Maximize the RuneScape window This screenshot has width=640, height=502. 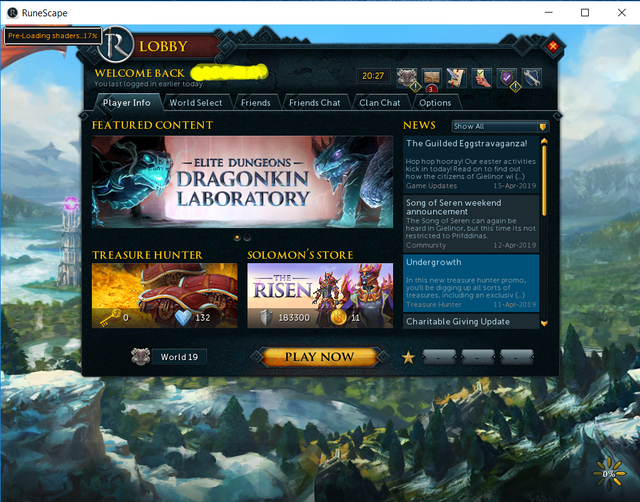tap(585, 13)
